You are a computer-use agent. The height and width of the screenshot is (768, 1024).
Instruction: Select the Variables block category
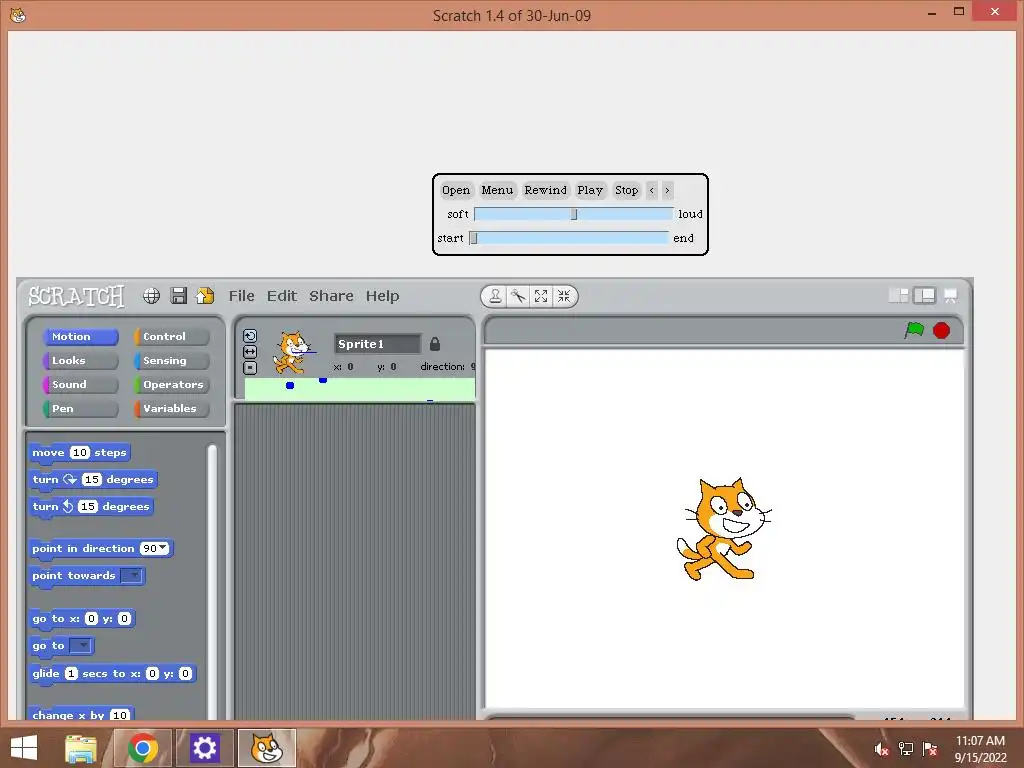[171, 409]
